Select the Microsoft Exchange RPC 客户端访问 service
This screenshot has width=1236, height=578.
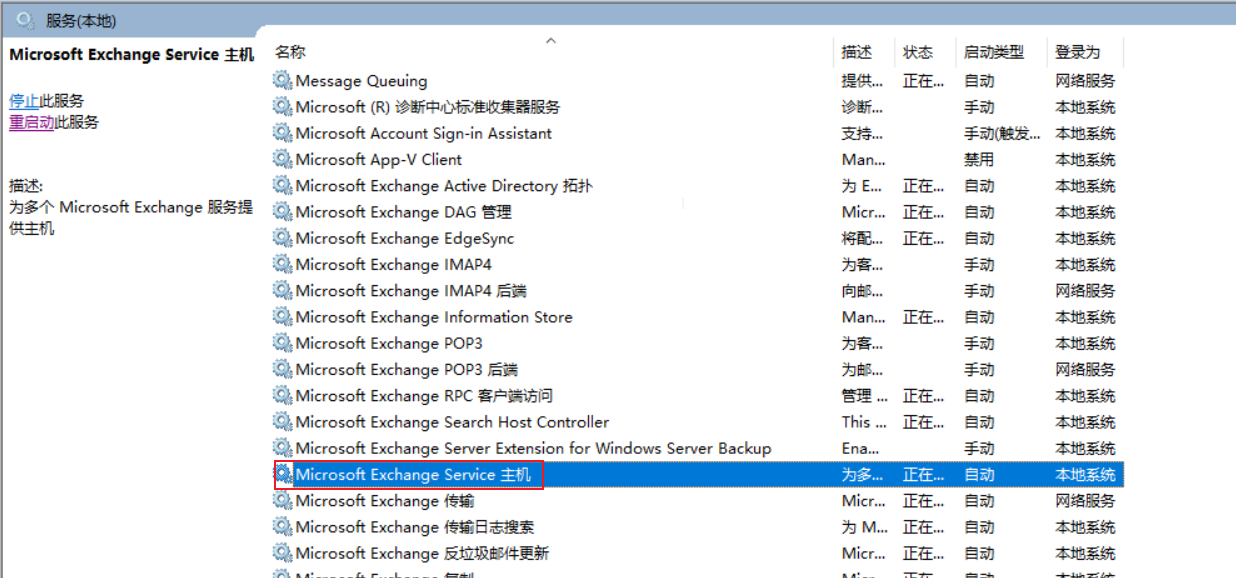pos(424,396)
